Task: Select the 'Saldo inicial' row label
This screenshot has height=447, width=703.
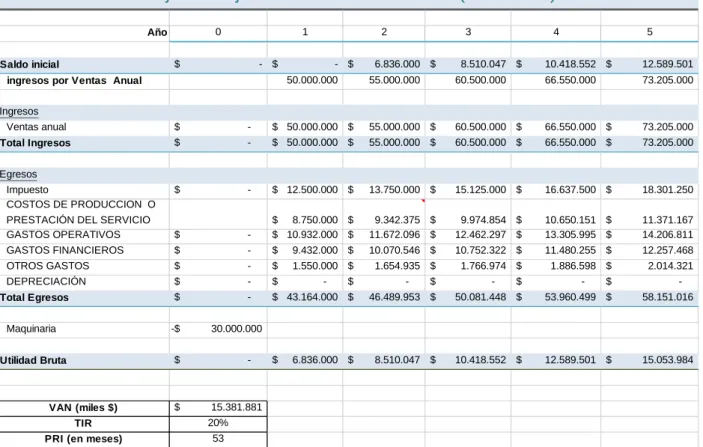Action: (x=30, y=64)
